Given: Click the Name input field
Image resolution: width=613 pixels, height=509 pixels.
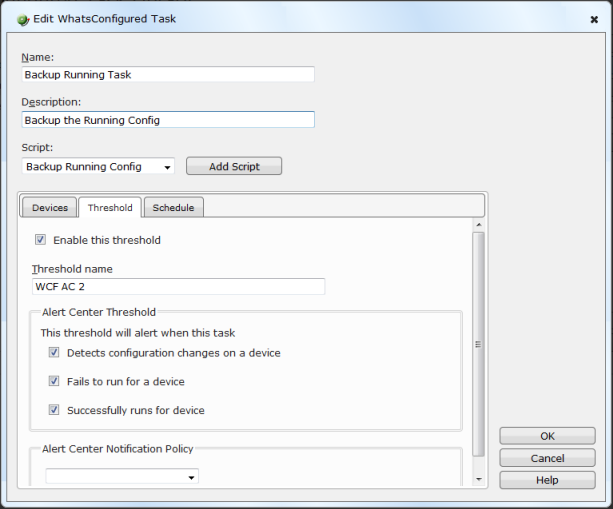Looking at the screenshot, I should (x=168, y=74).
